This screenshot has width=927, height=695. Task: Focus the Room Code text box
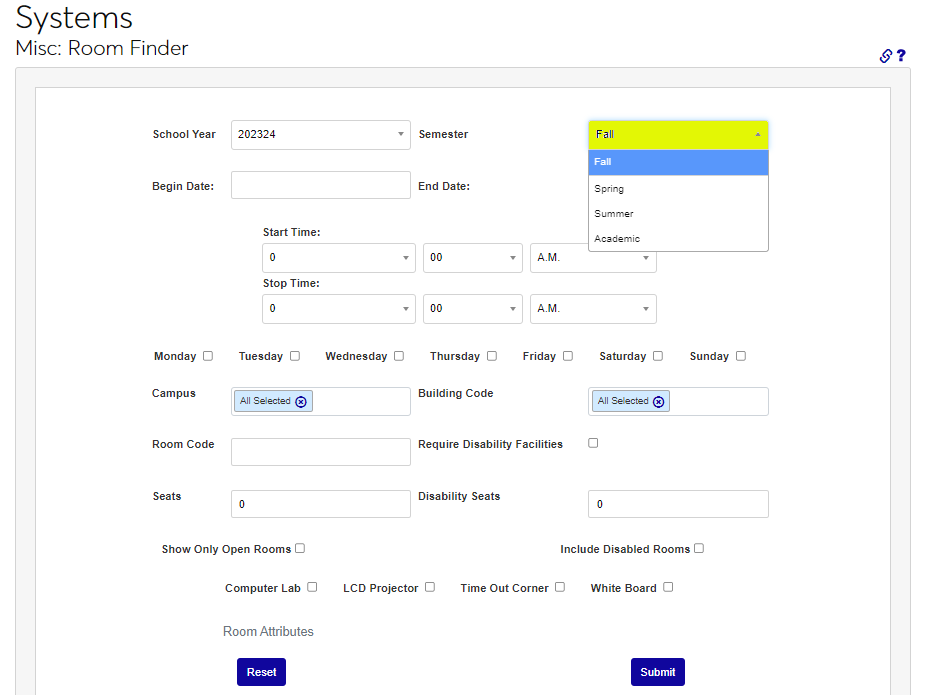coord(320,452)
